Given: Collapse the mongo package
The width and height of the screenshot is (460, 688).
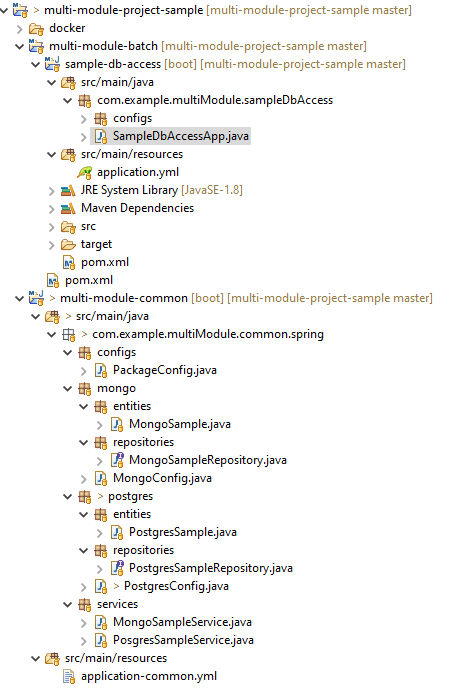Looking at the screenshot, I should [x=68, y=389].
